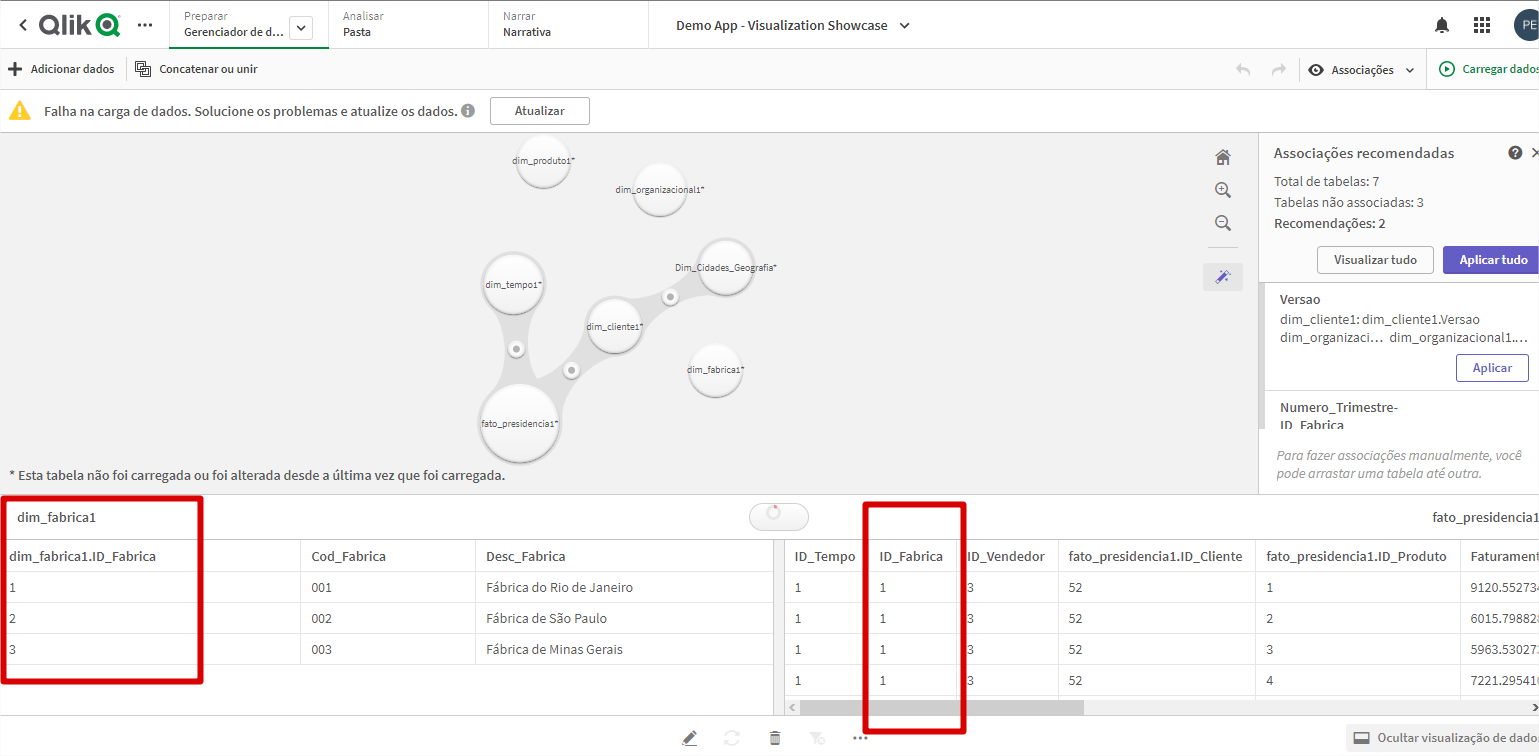Select the dim_cliente1 table bubble
The width and height of the screenshot is (1539, 756).
point(614,326)
